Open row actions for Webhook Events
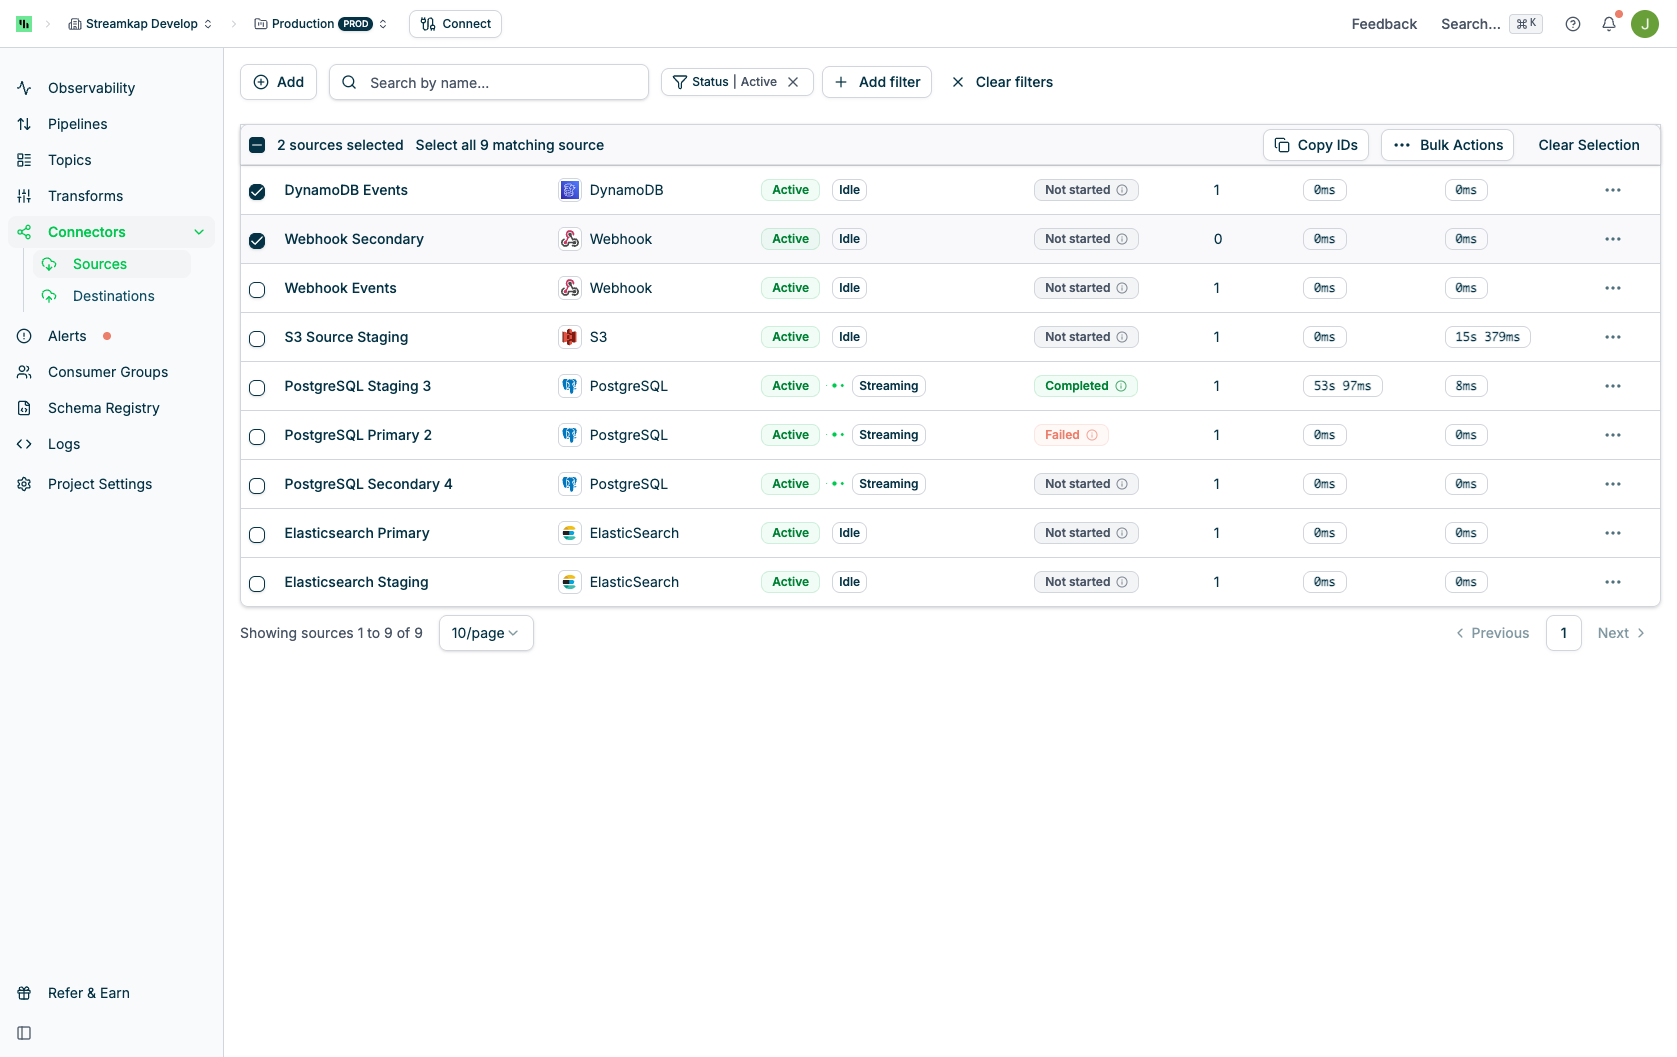 click(1613, 288)
